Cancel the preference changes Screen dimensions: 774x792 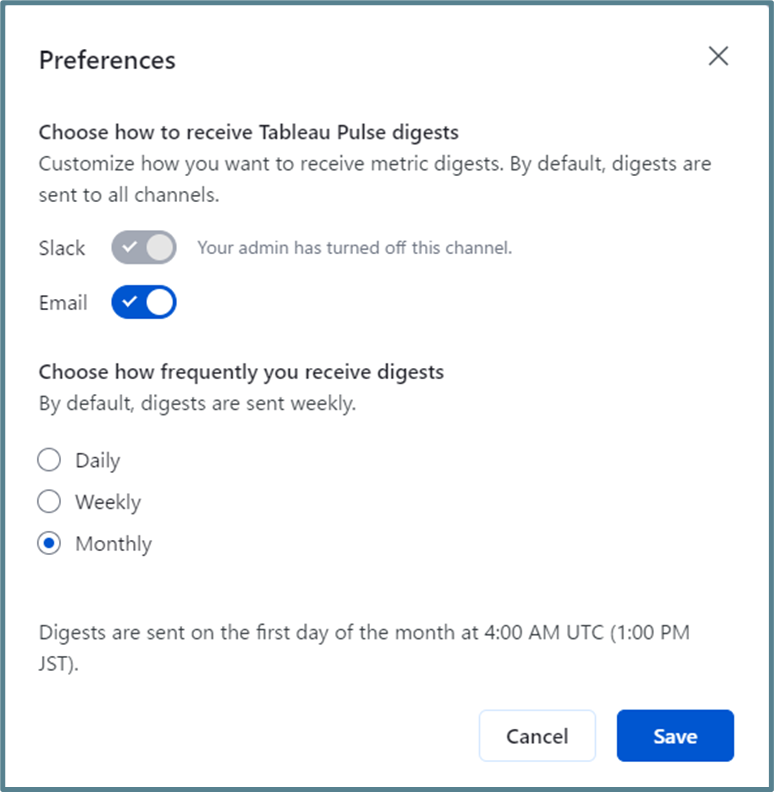537,736
